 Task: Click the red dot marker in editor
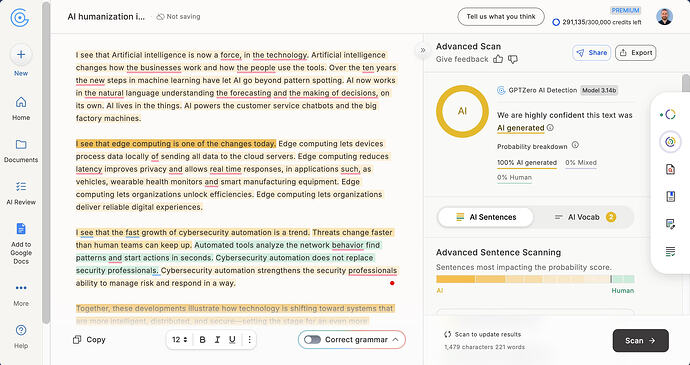click(392, 283)
